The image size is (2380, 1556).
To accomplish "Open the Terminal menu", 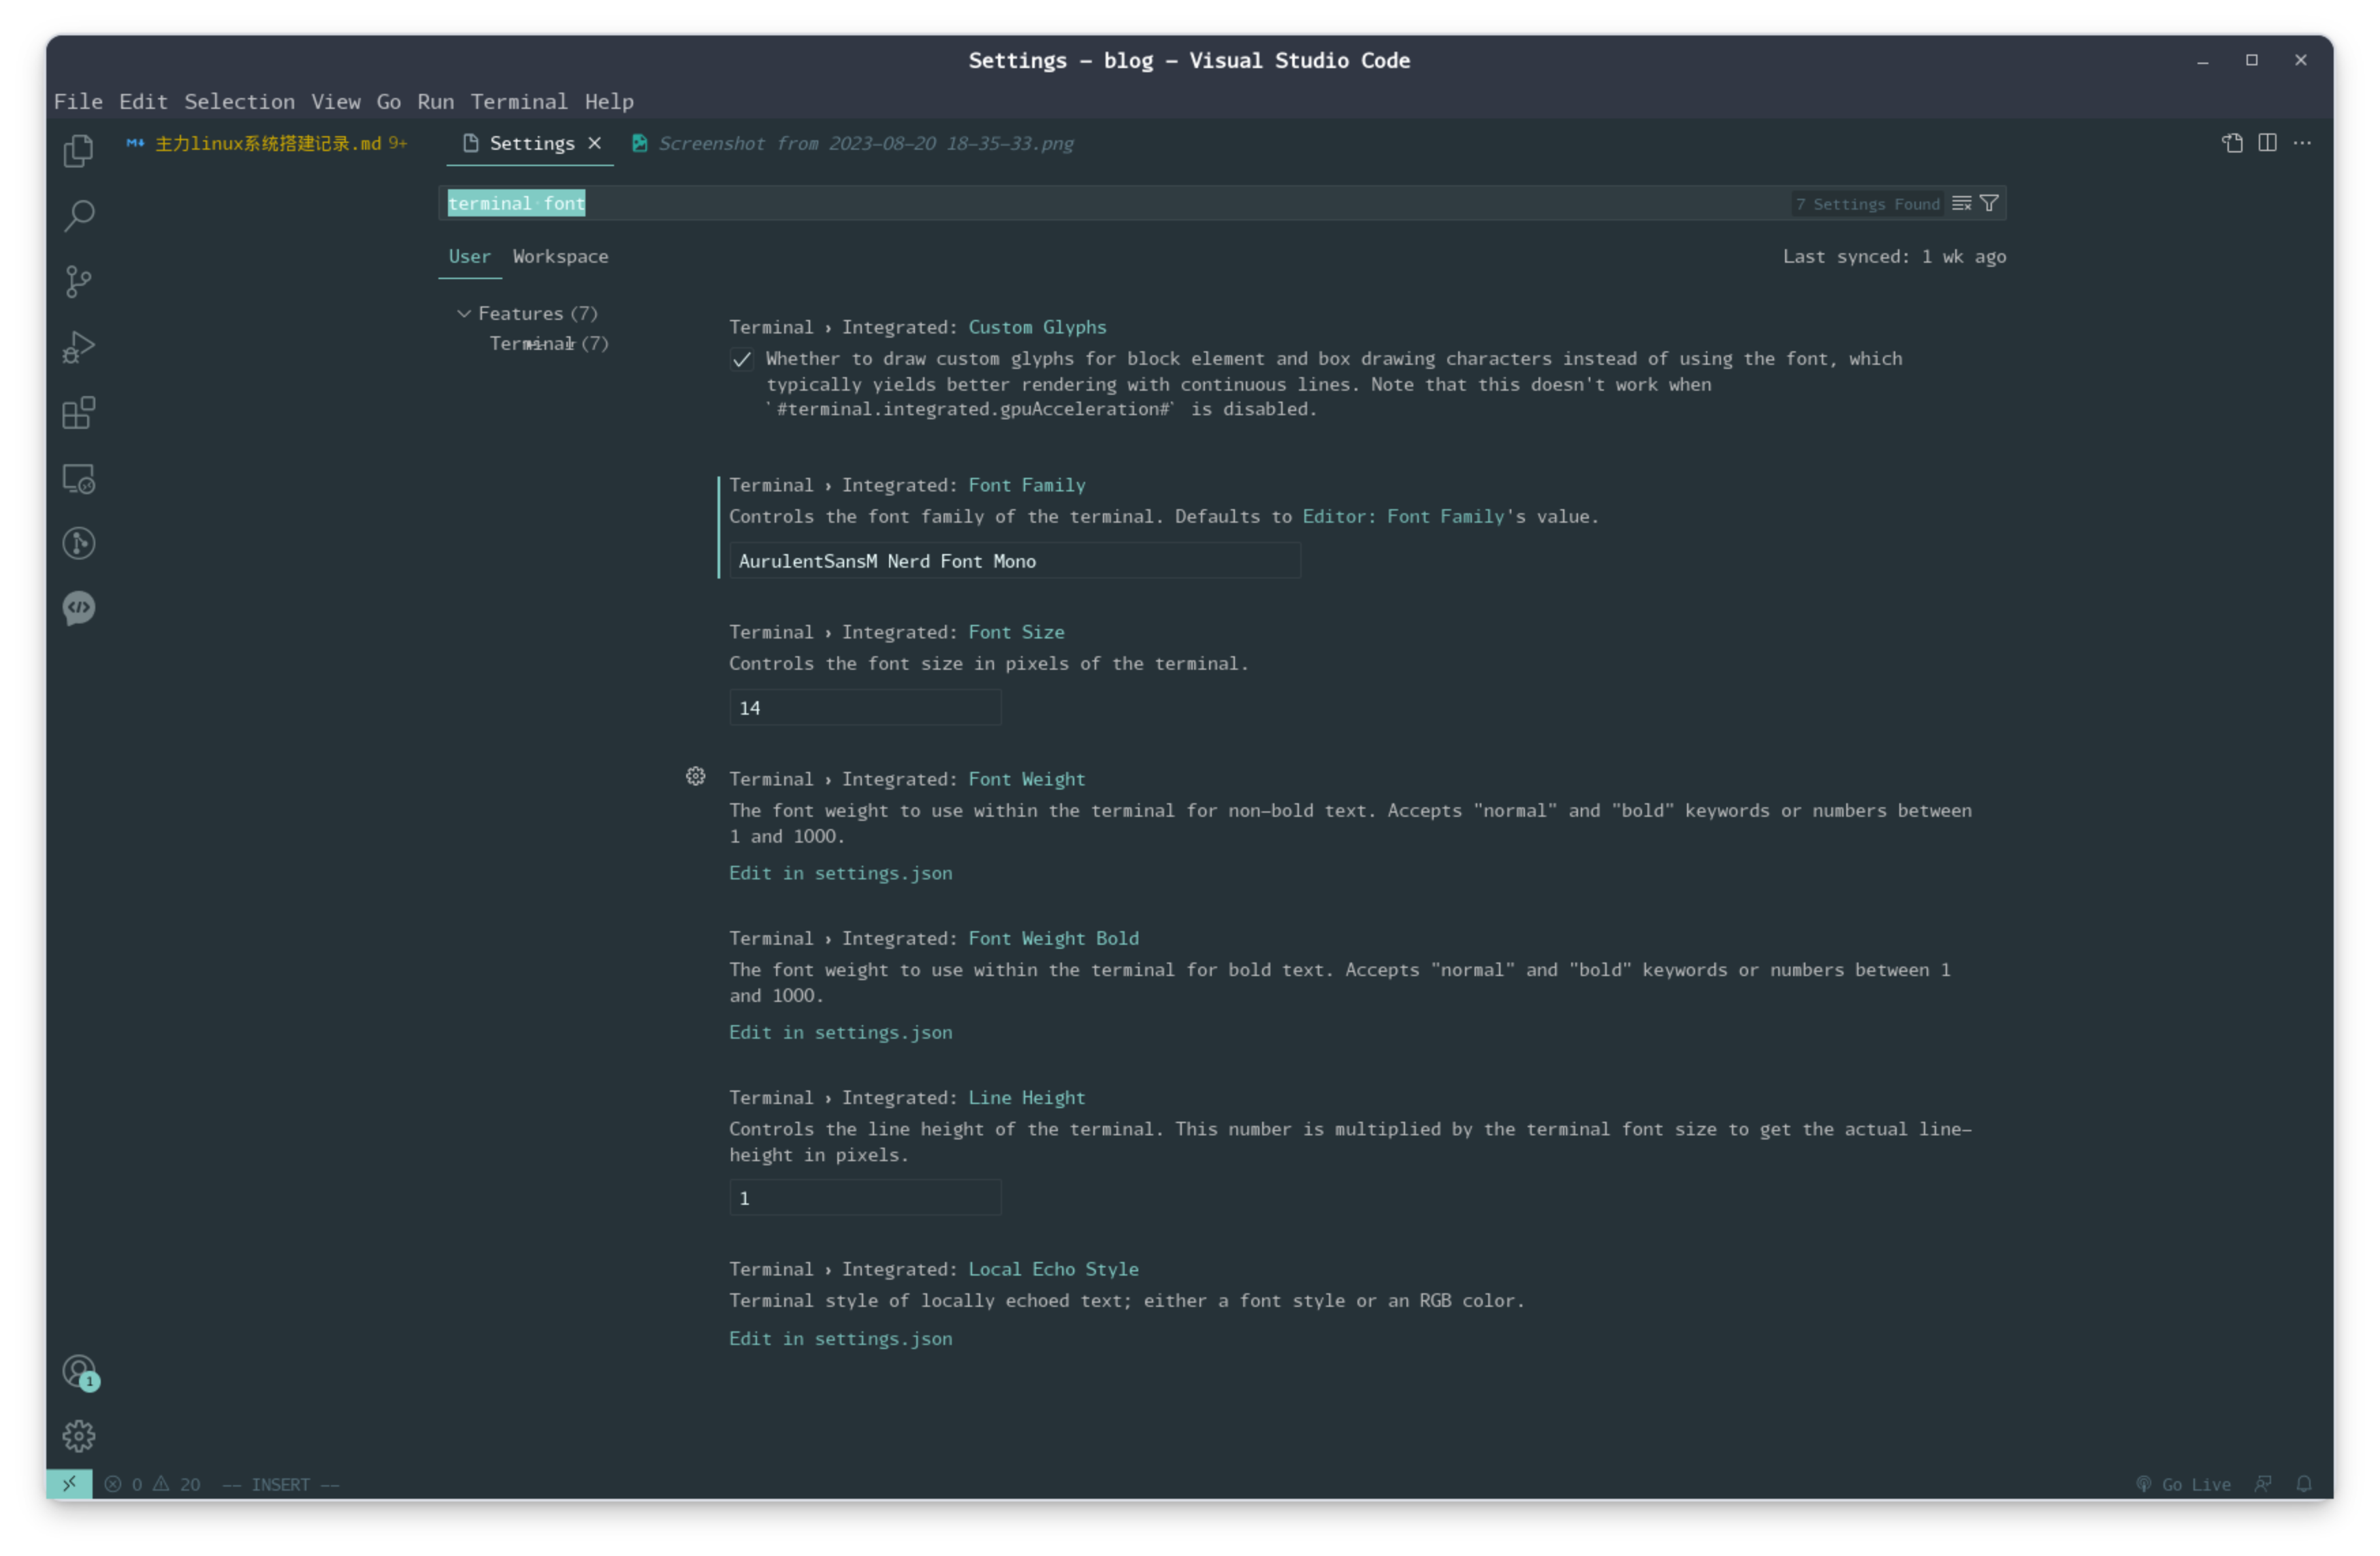I will click(518, 102).
